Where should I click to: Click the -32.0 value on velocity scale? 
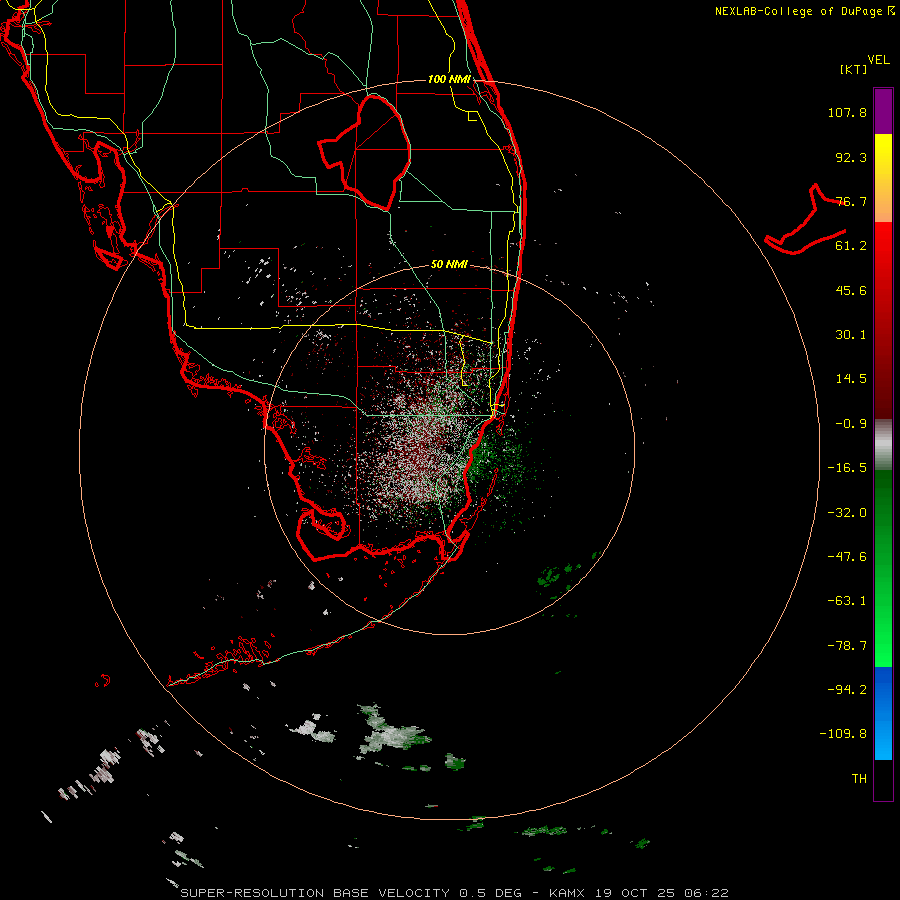pyautogui.click(x=847, y=513)
